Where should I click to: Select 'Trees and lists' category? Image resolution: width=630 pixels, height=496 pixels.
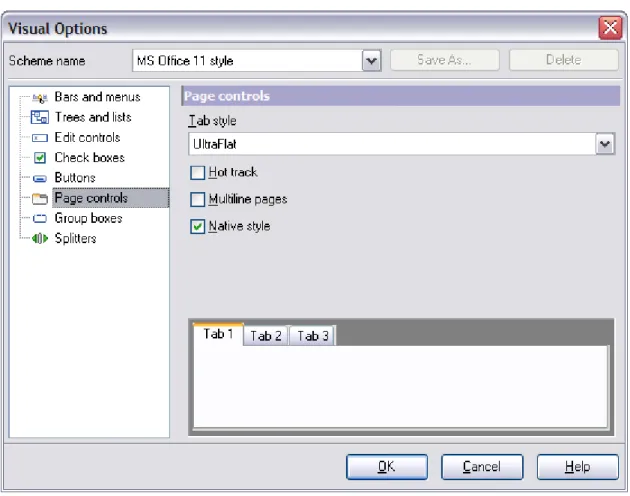pos(93,117)
